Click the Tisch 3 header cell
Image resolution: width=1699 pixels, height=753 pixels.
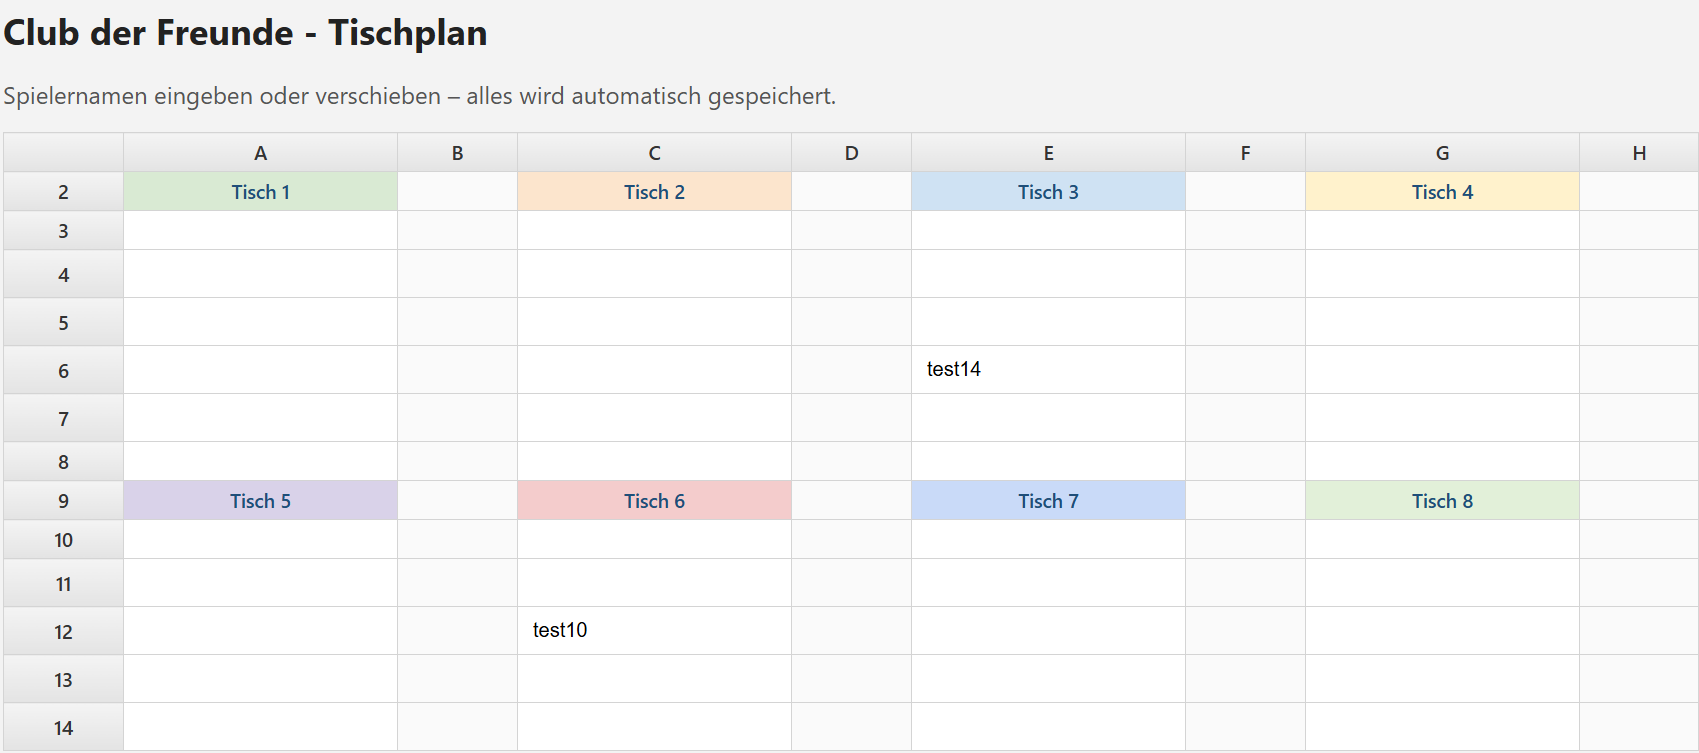coord(1048,191)
